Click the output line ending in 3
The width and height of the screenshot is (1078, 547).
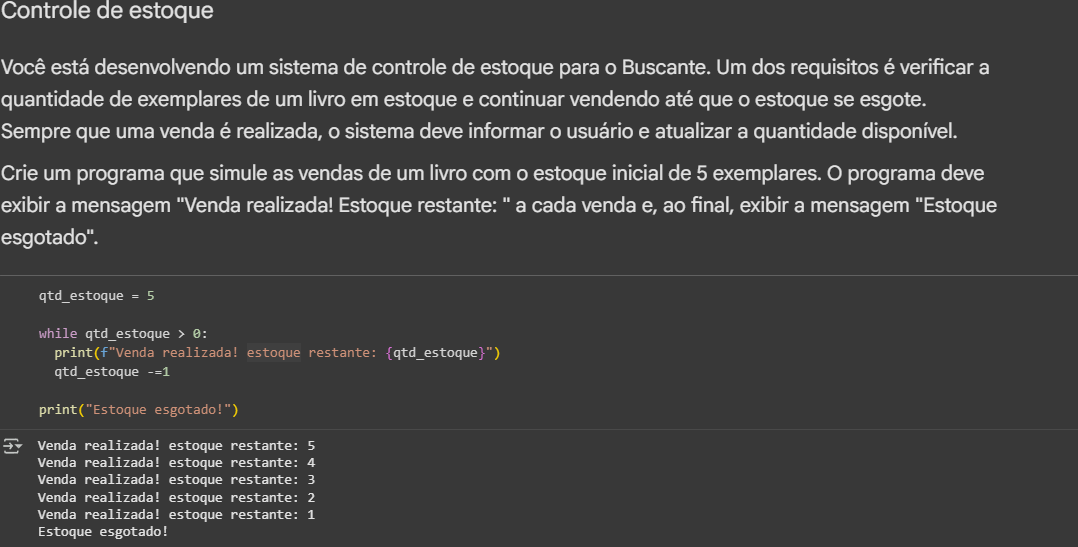pos(176,480)
